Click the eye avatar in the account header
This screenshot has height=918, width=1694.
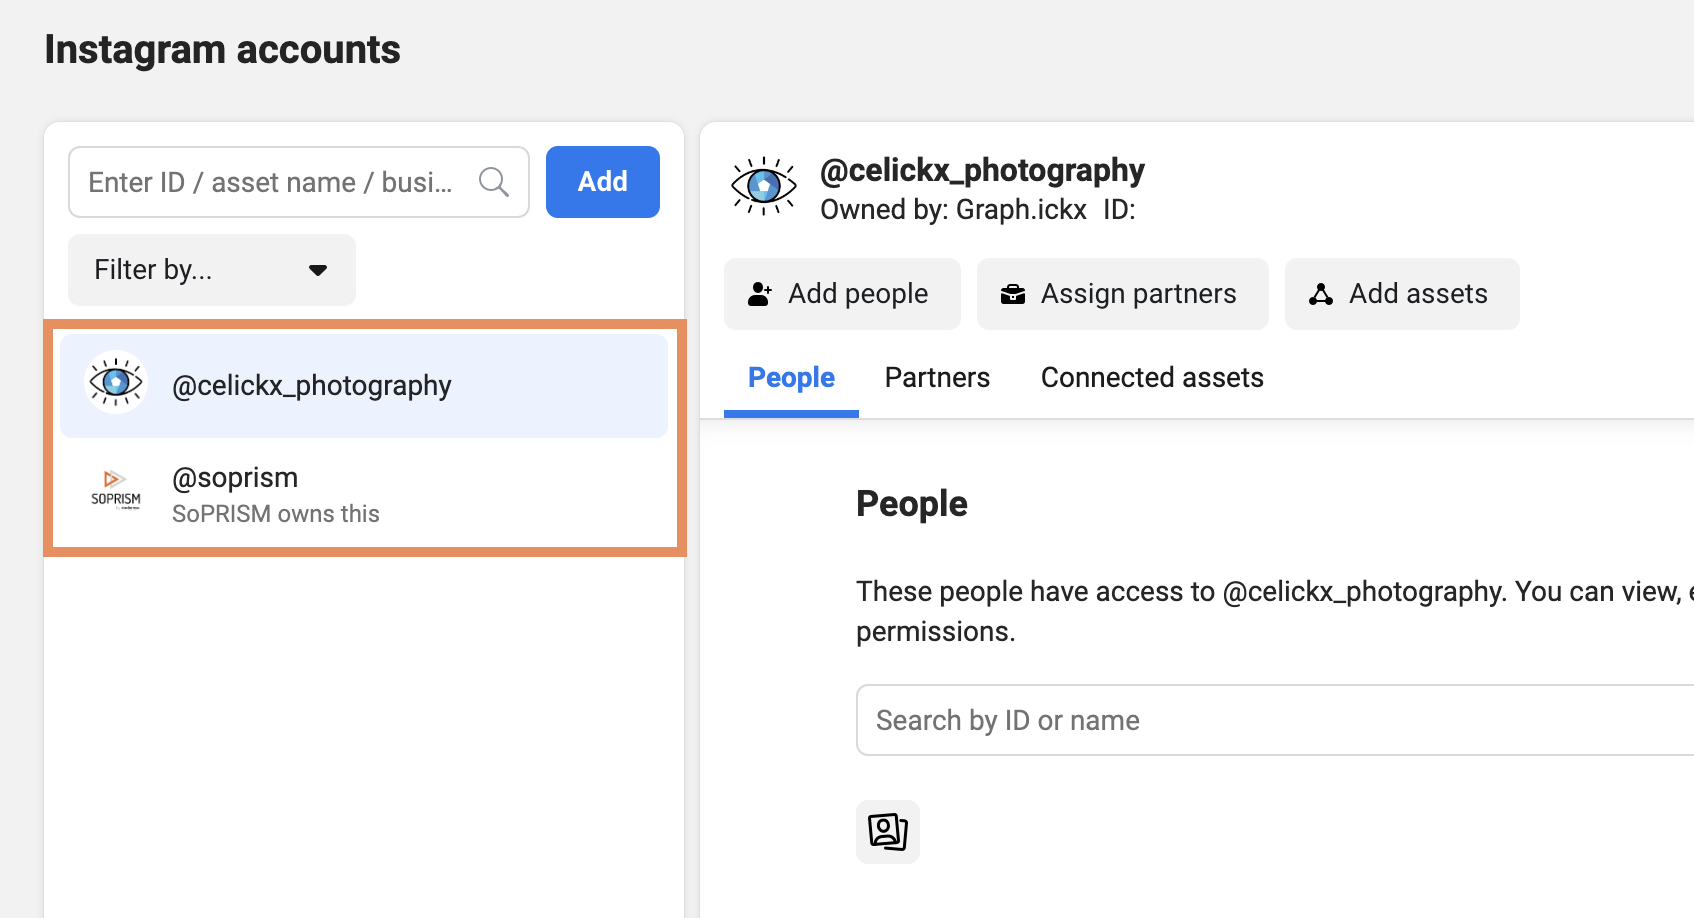tap(764, 186)
